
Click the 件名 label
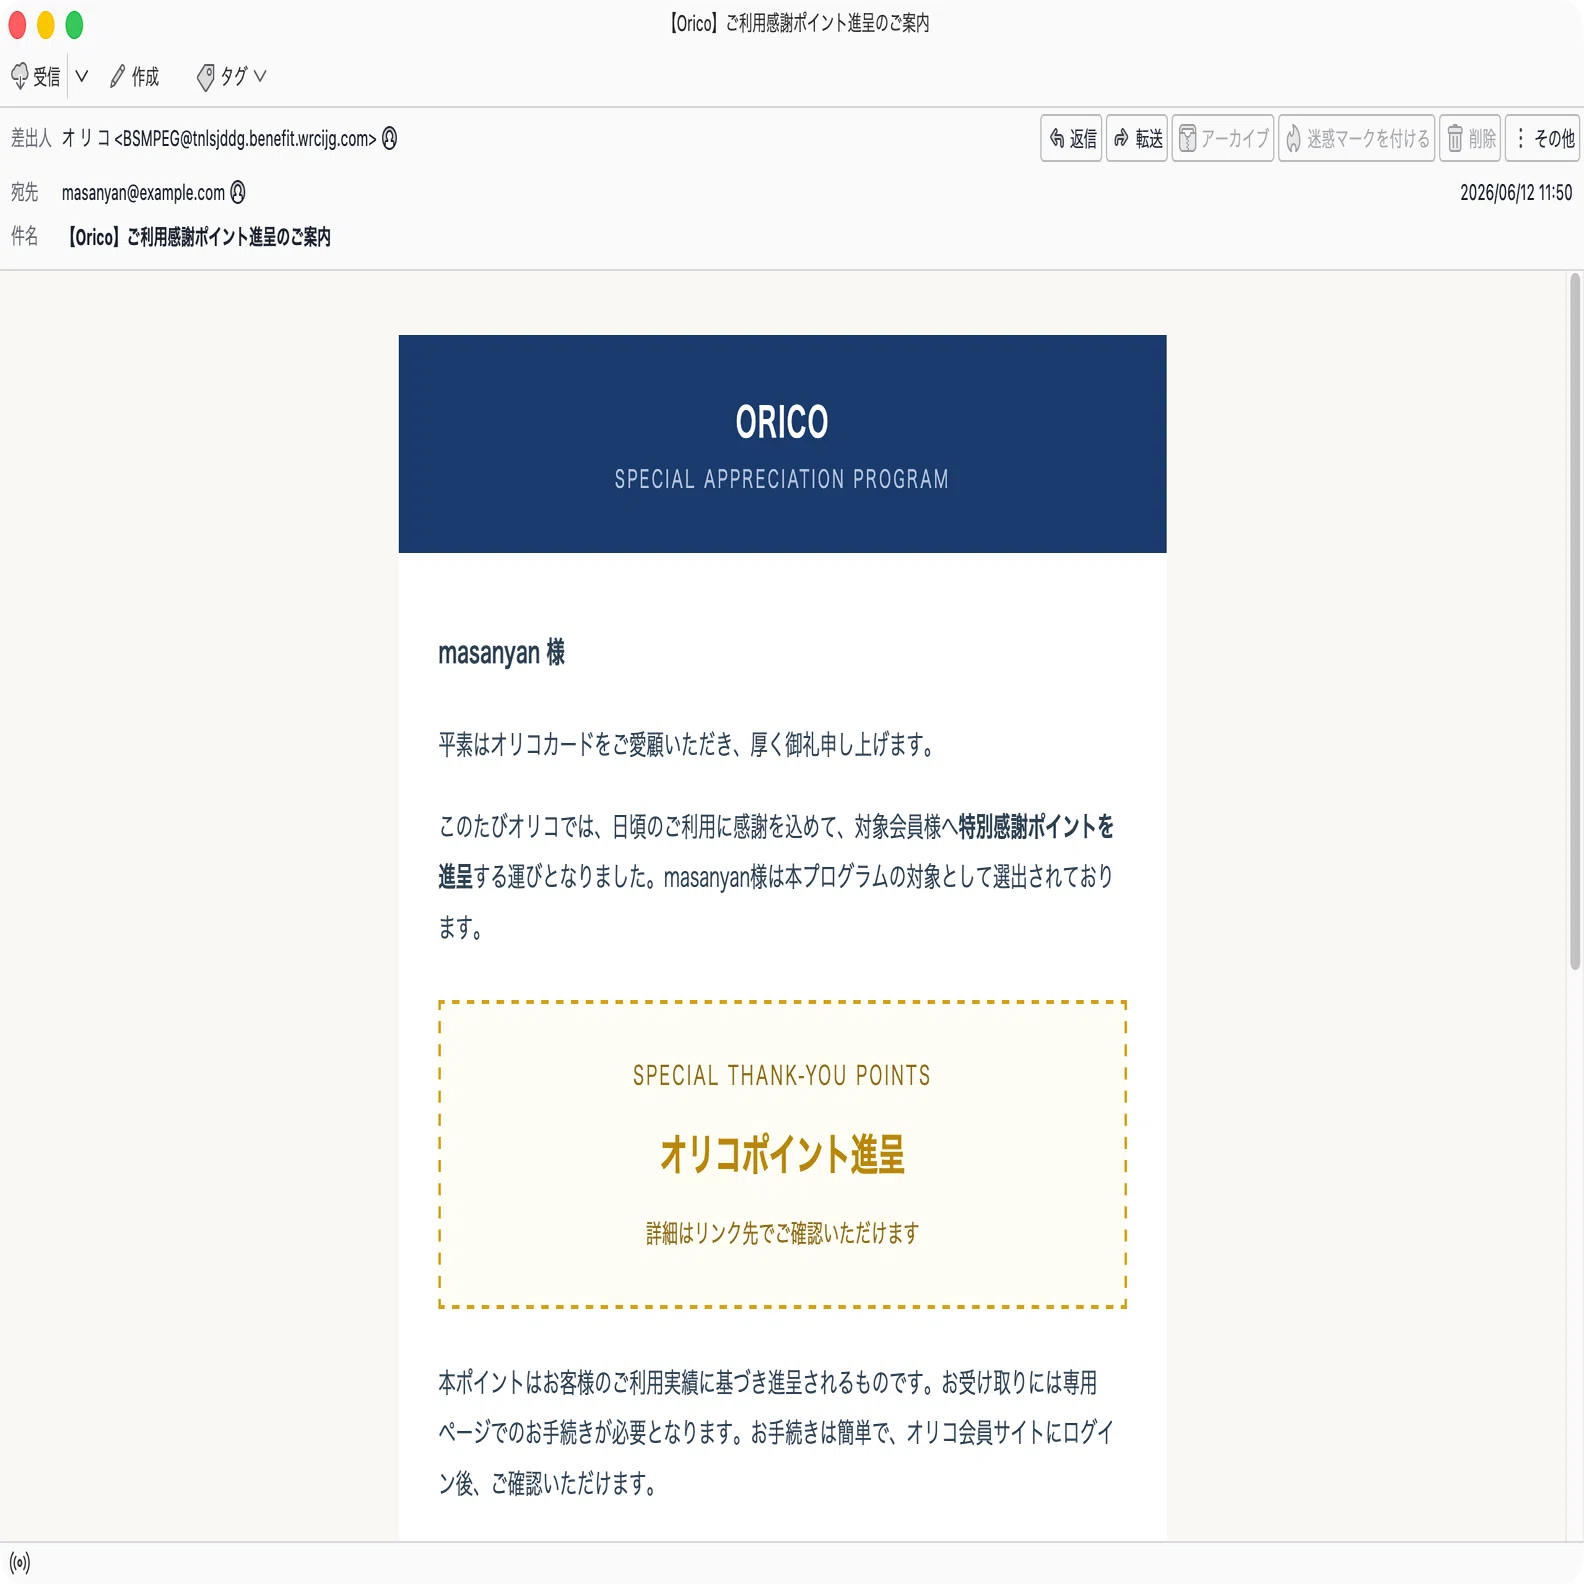(25, 236)
